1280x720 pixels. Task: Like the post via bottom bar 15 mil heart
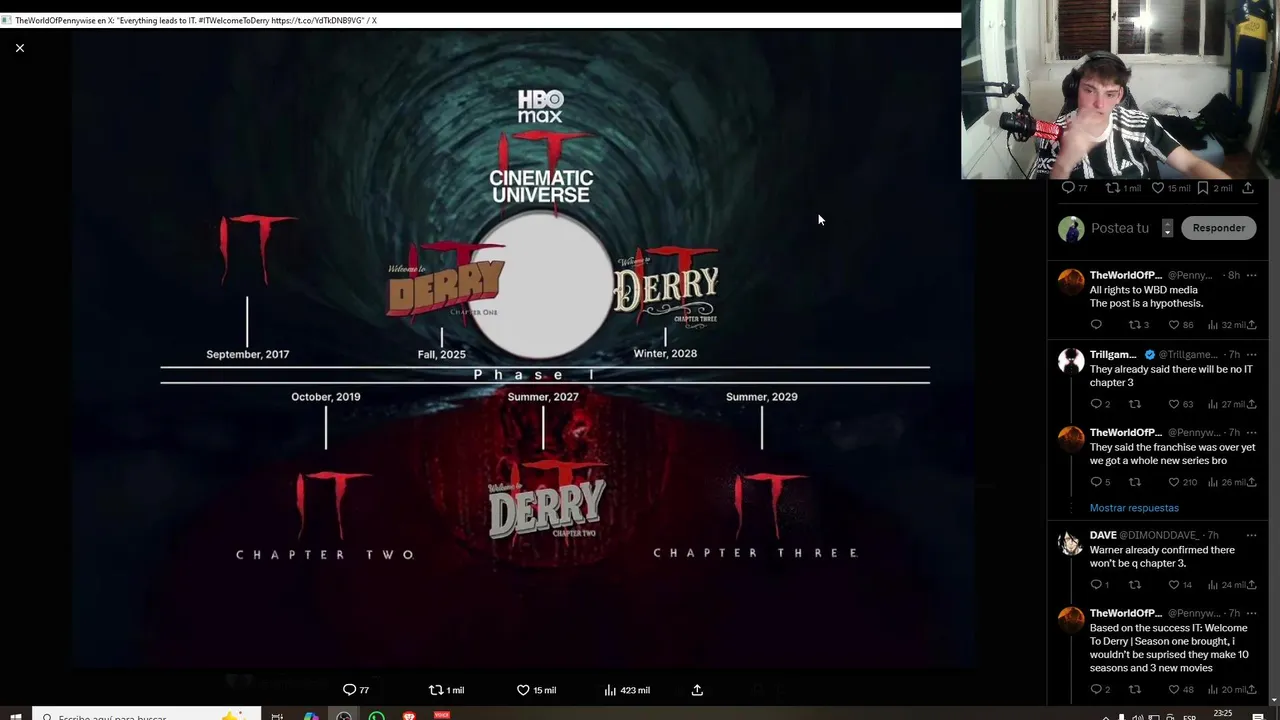[x=536, y=690]
